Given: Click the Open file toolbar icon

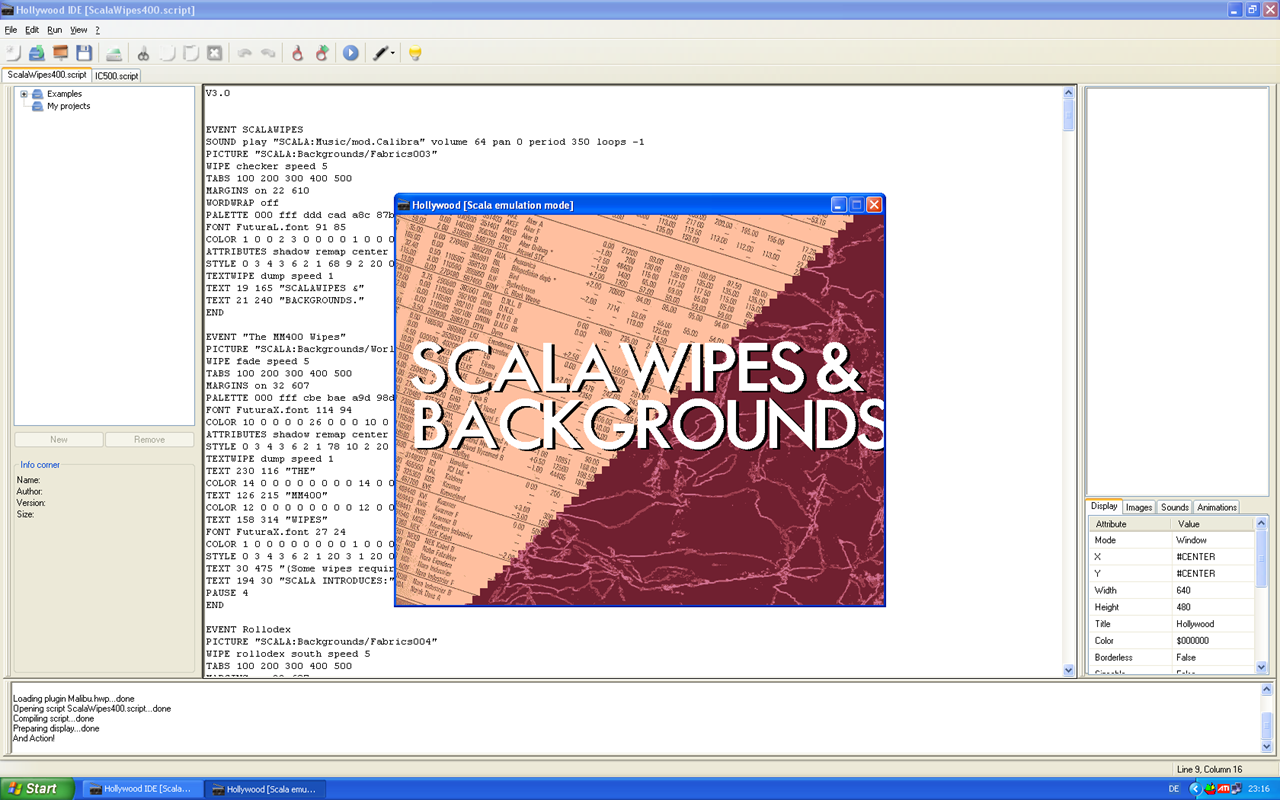Looking at the screenshot, I should pyautogui.click(x=36, y=53).
